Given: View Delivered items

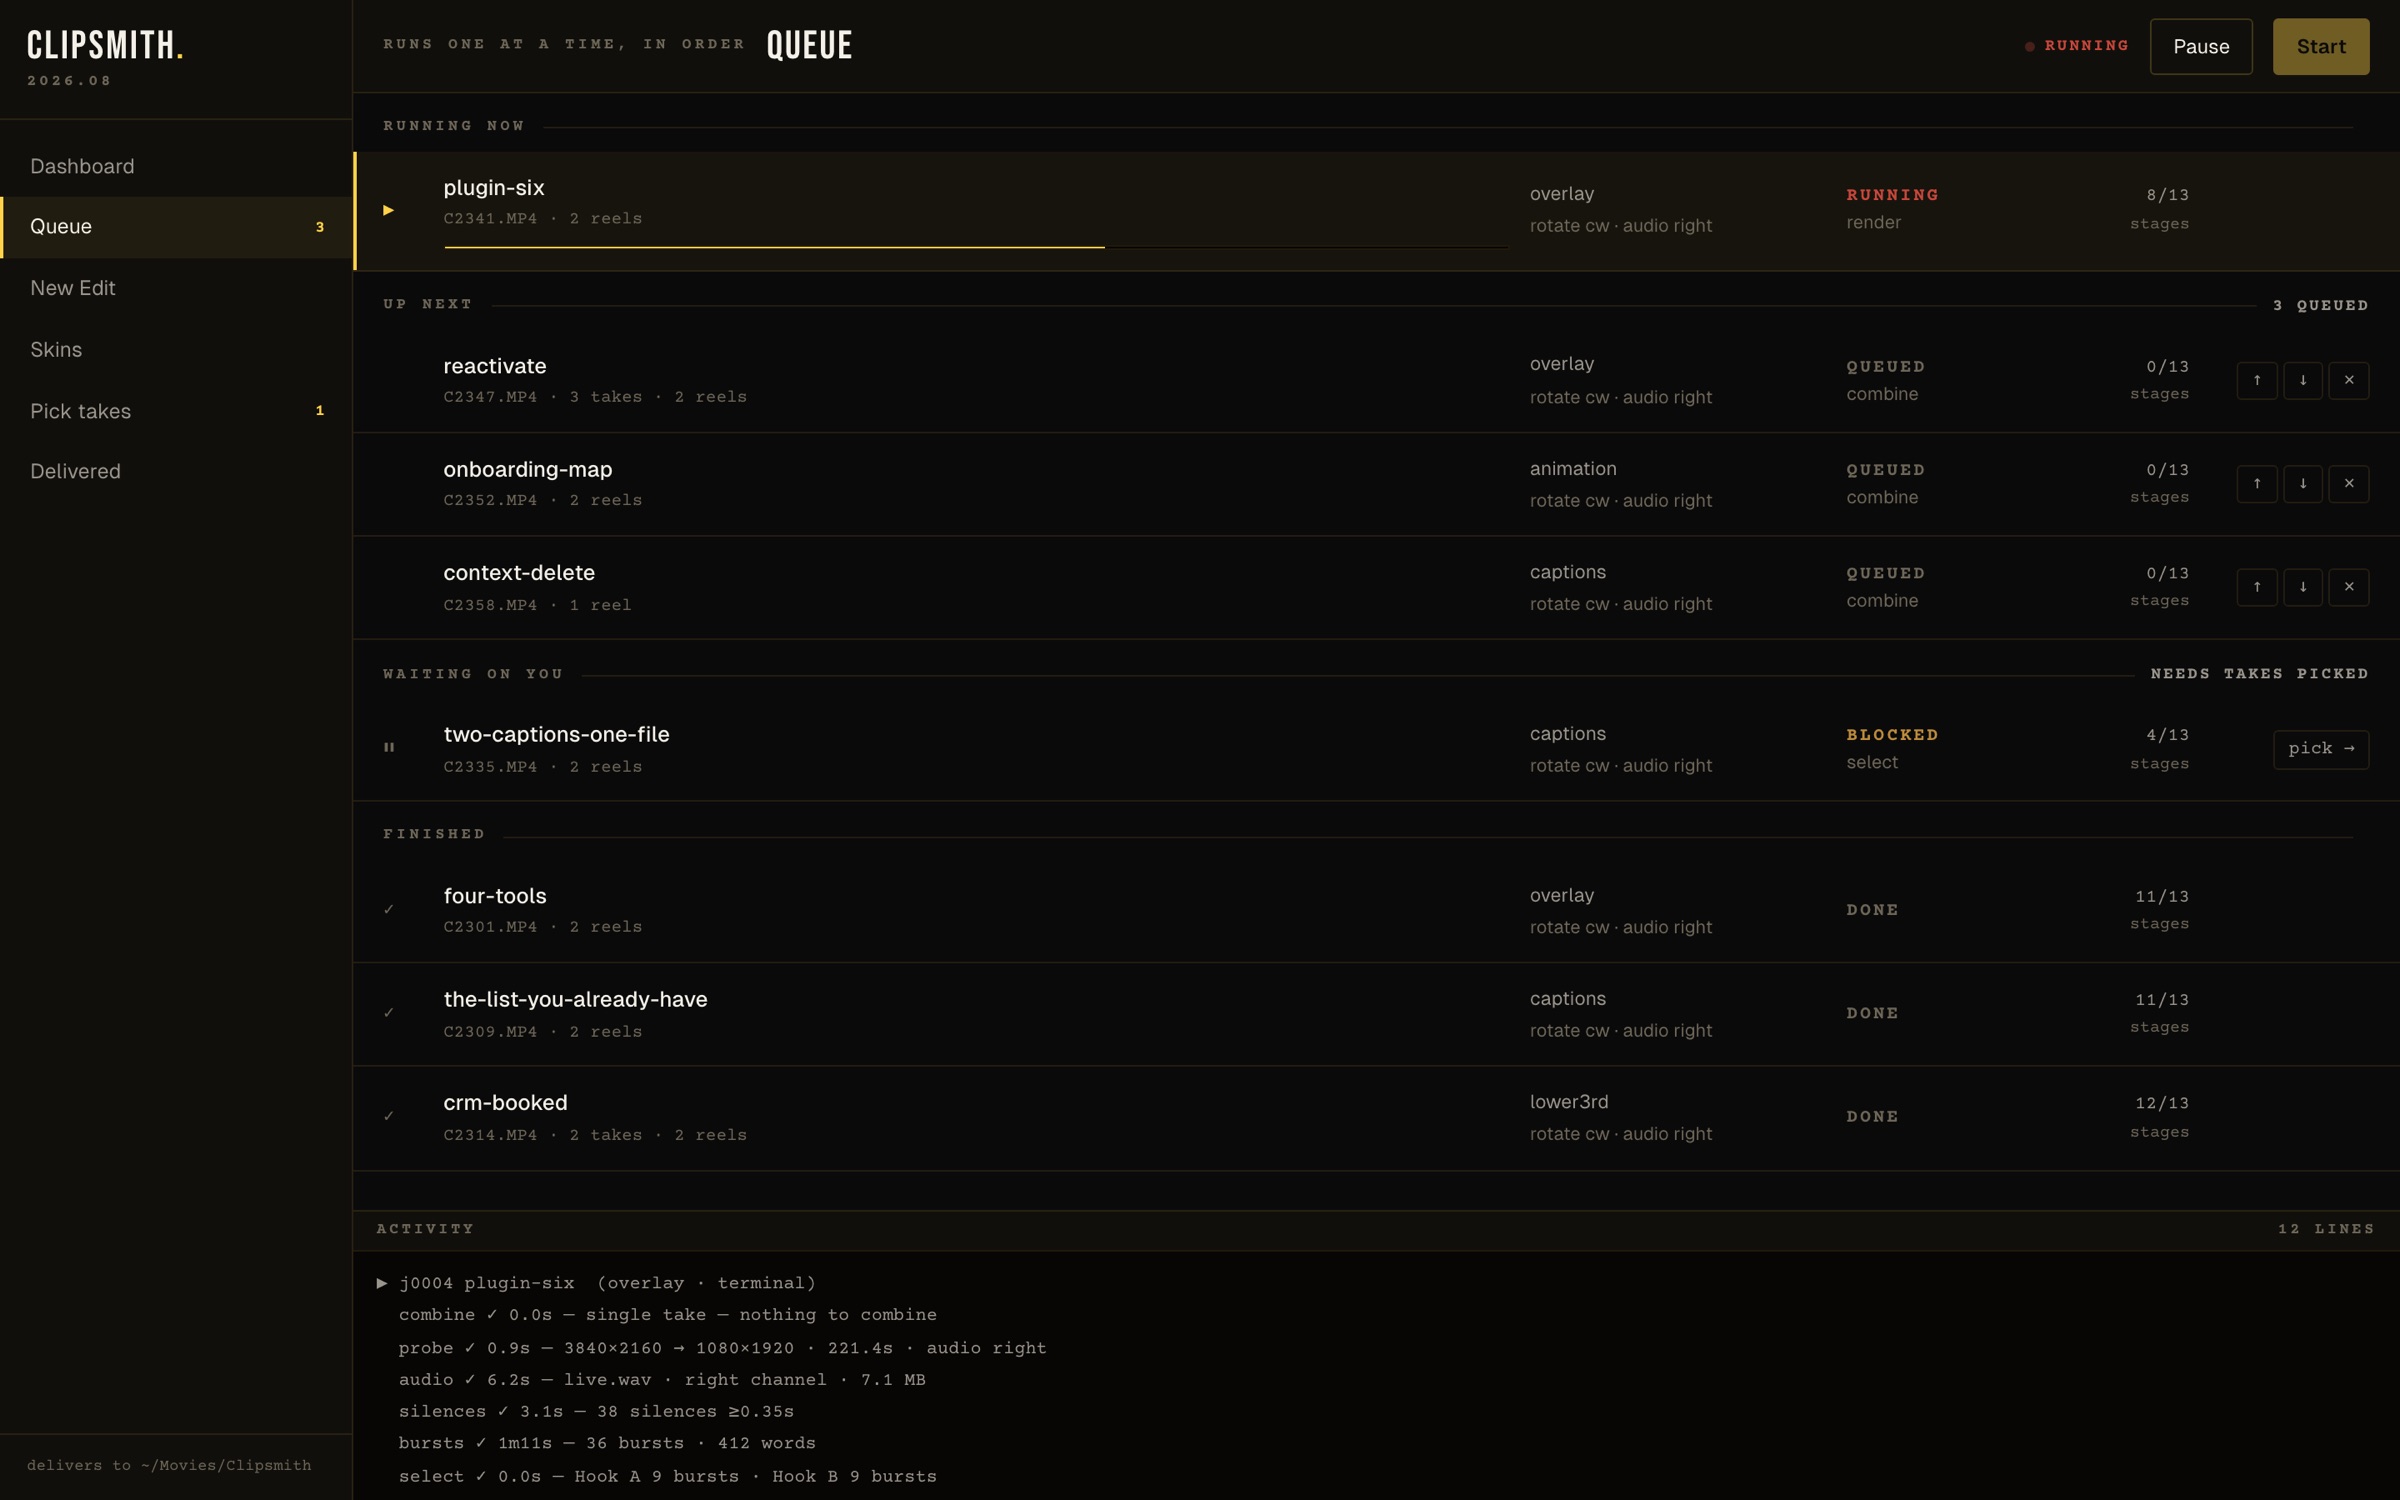Looking at the screenshot, I should [176, 471].
